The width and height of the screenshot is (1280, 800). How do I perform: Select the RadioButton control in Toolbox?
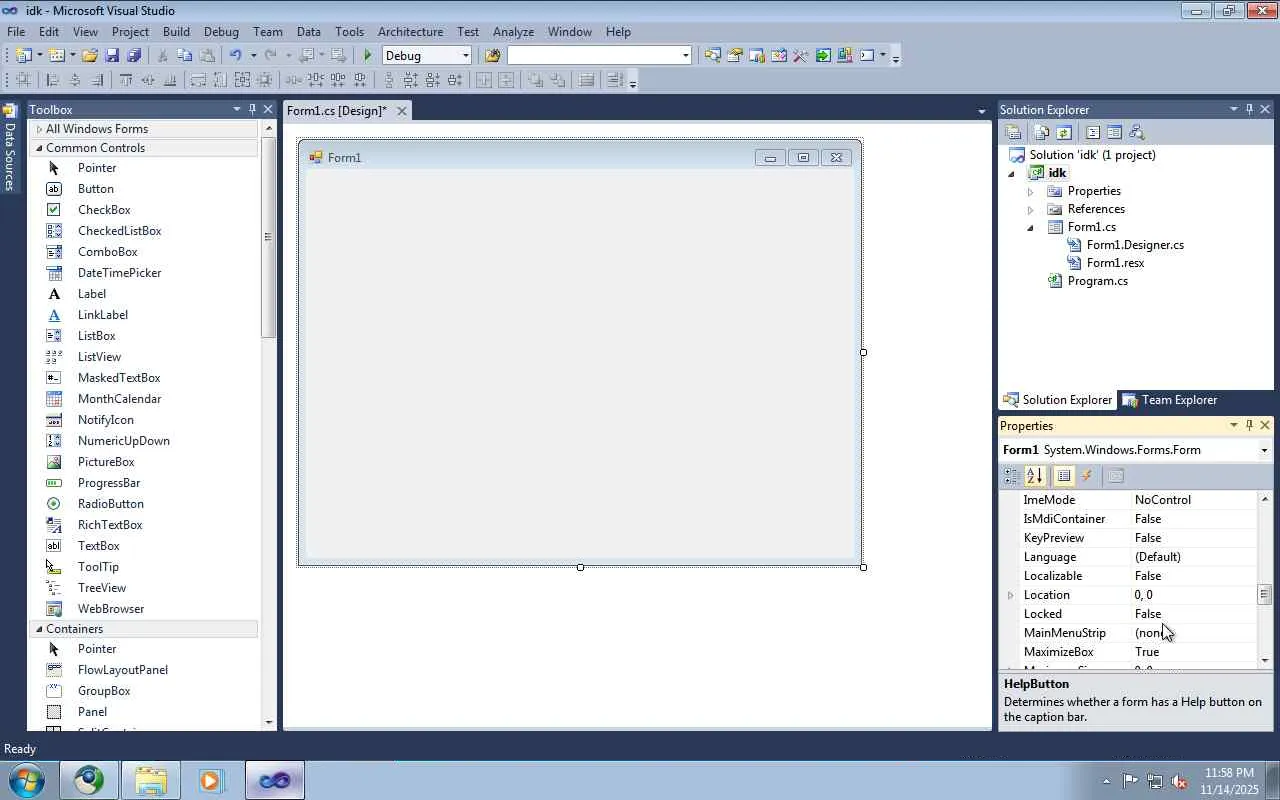[x=111, y=504]
